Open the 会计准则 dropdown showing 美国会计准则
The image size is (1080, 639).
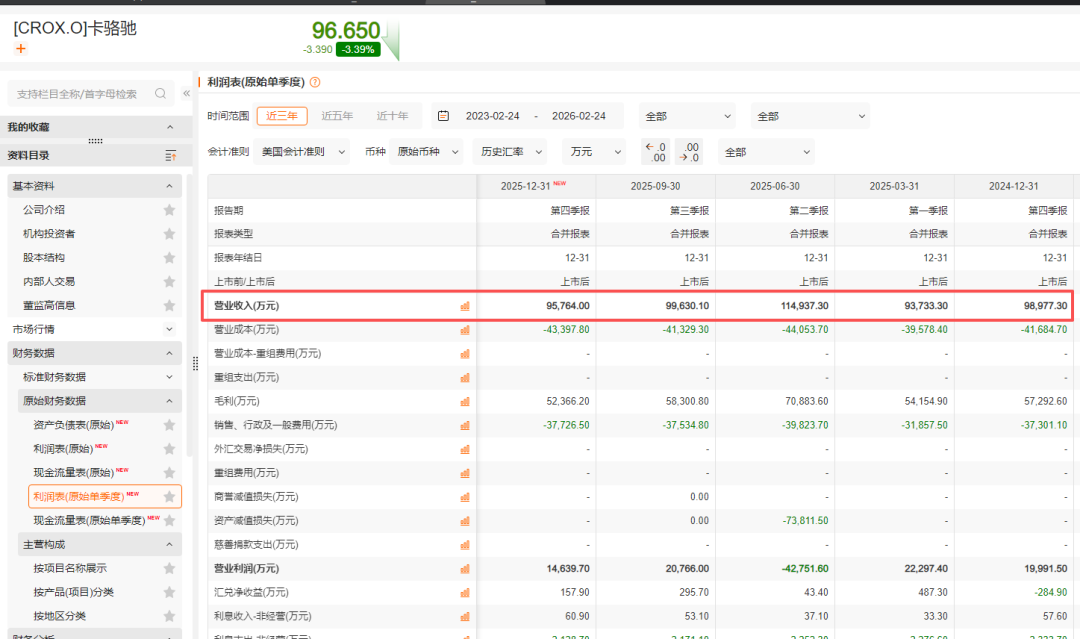[x=303, y=152]
